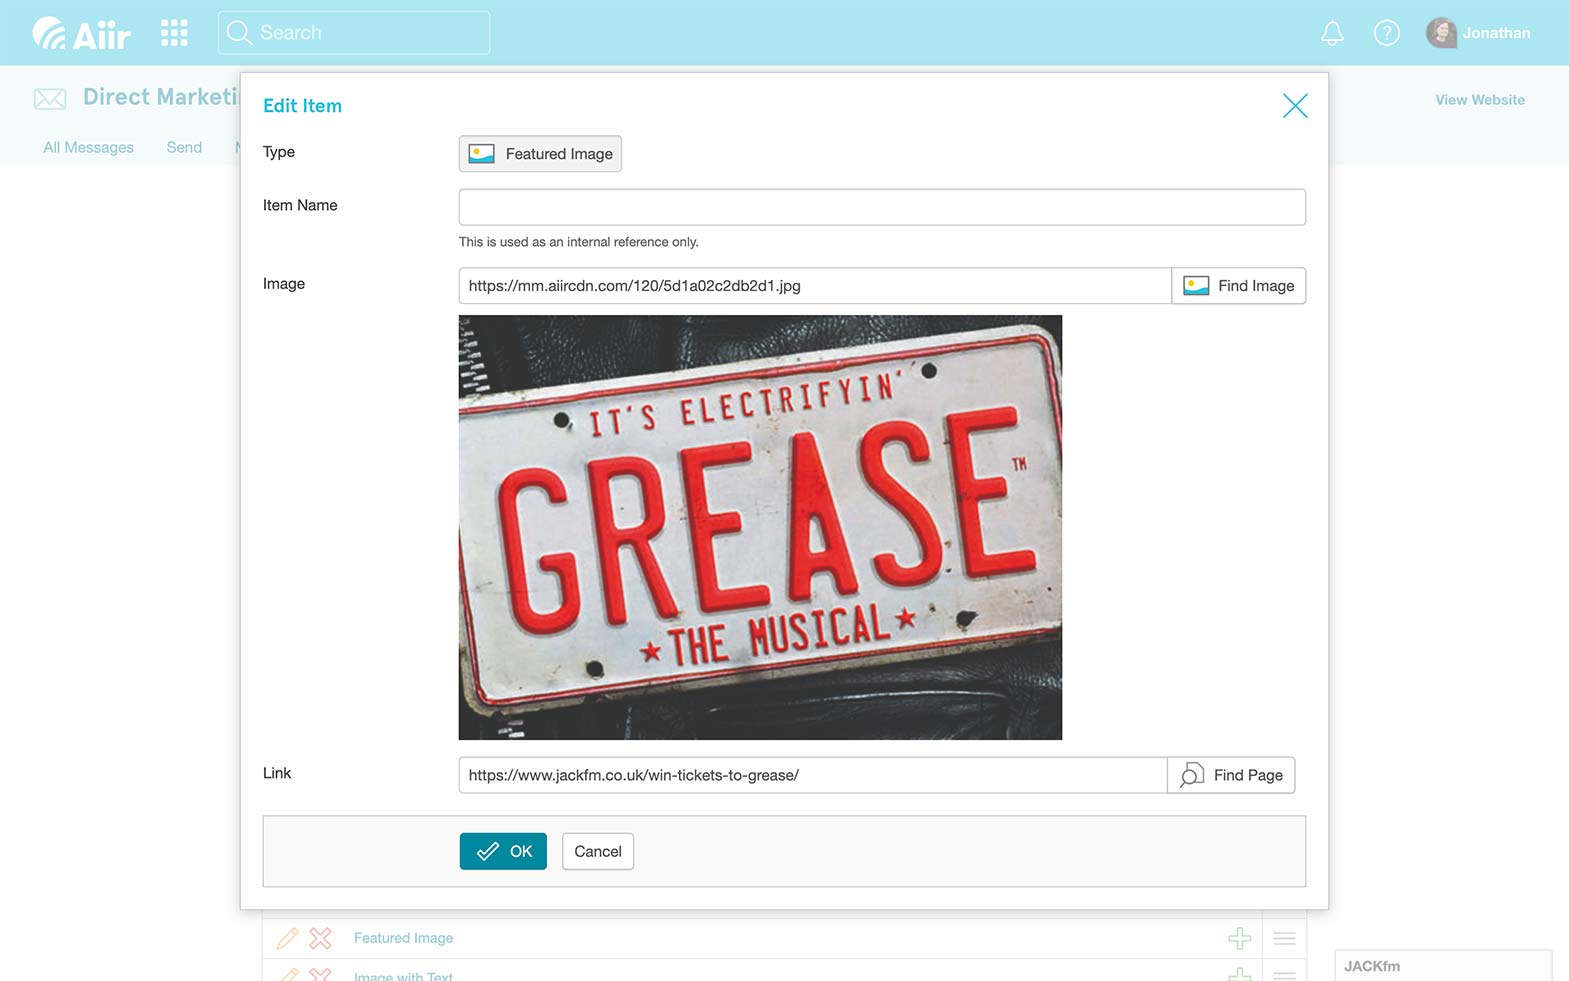Screen dimensions: 1569x981
Task: Click the Find Page button
Action: 1231,775
